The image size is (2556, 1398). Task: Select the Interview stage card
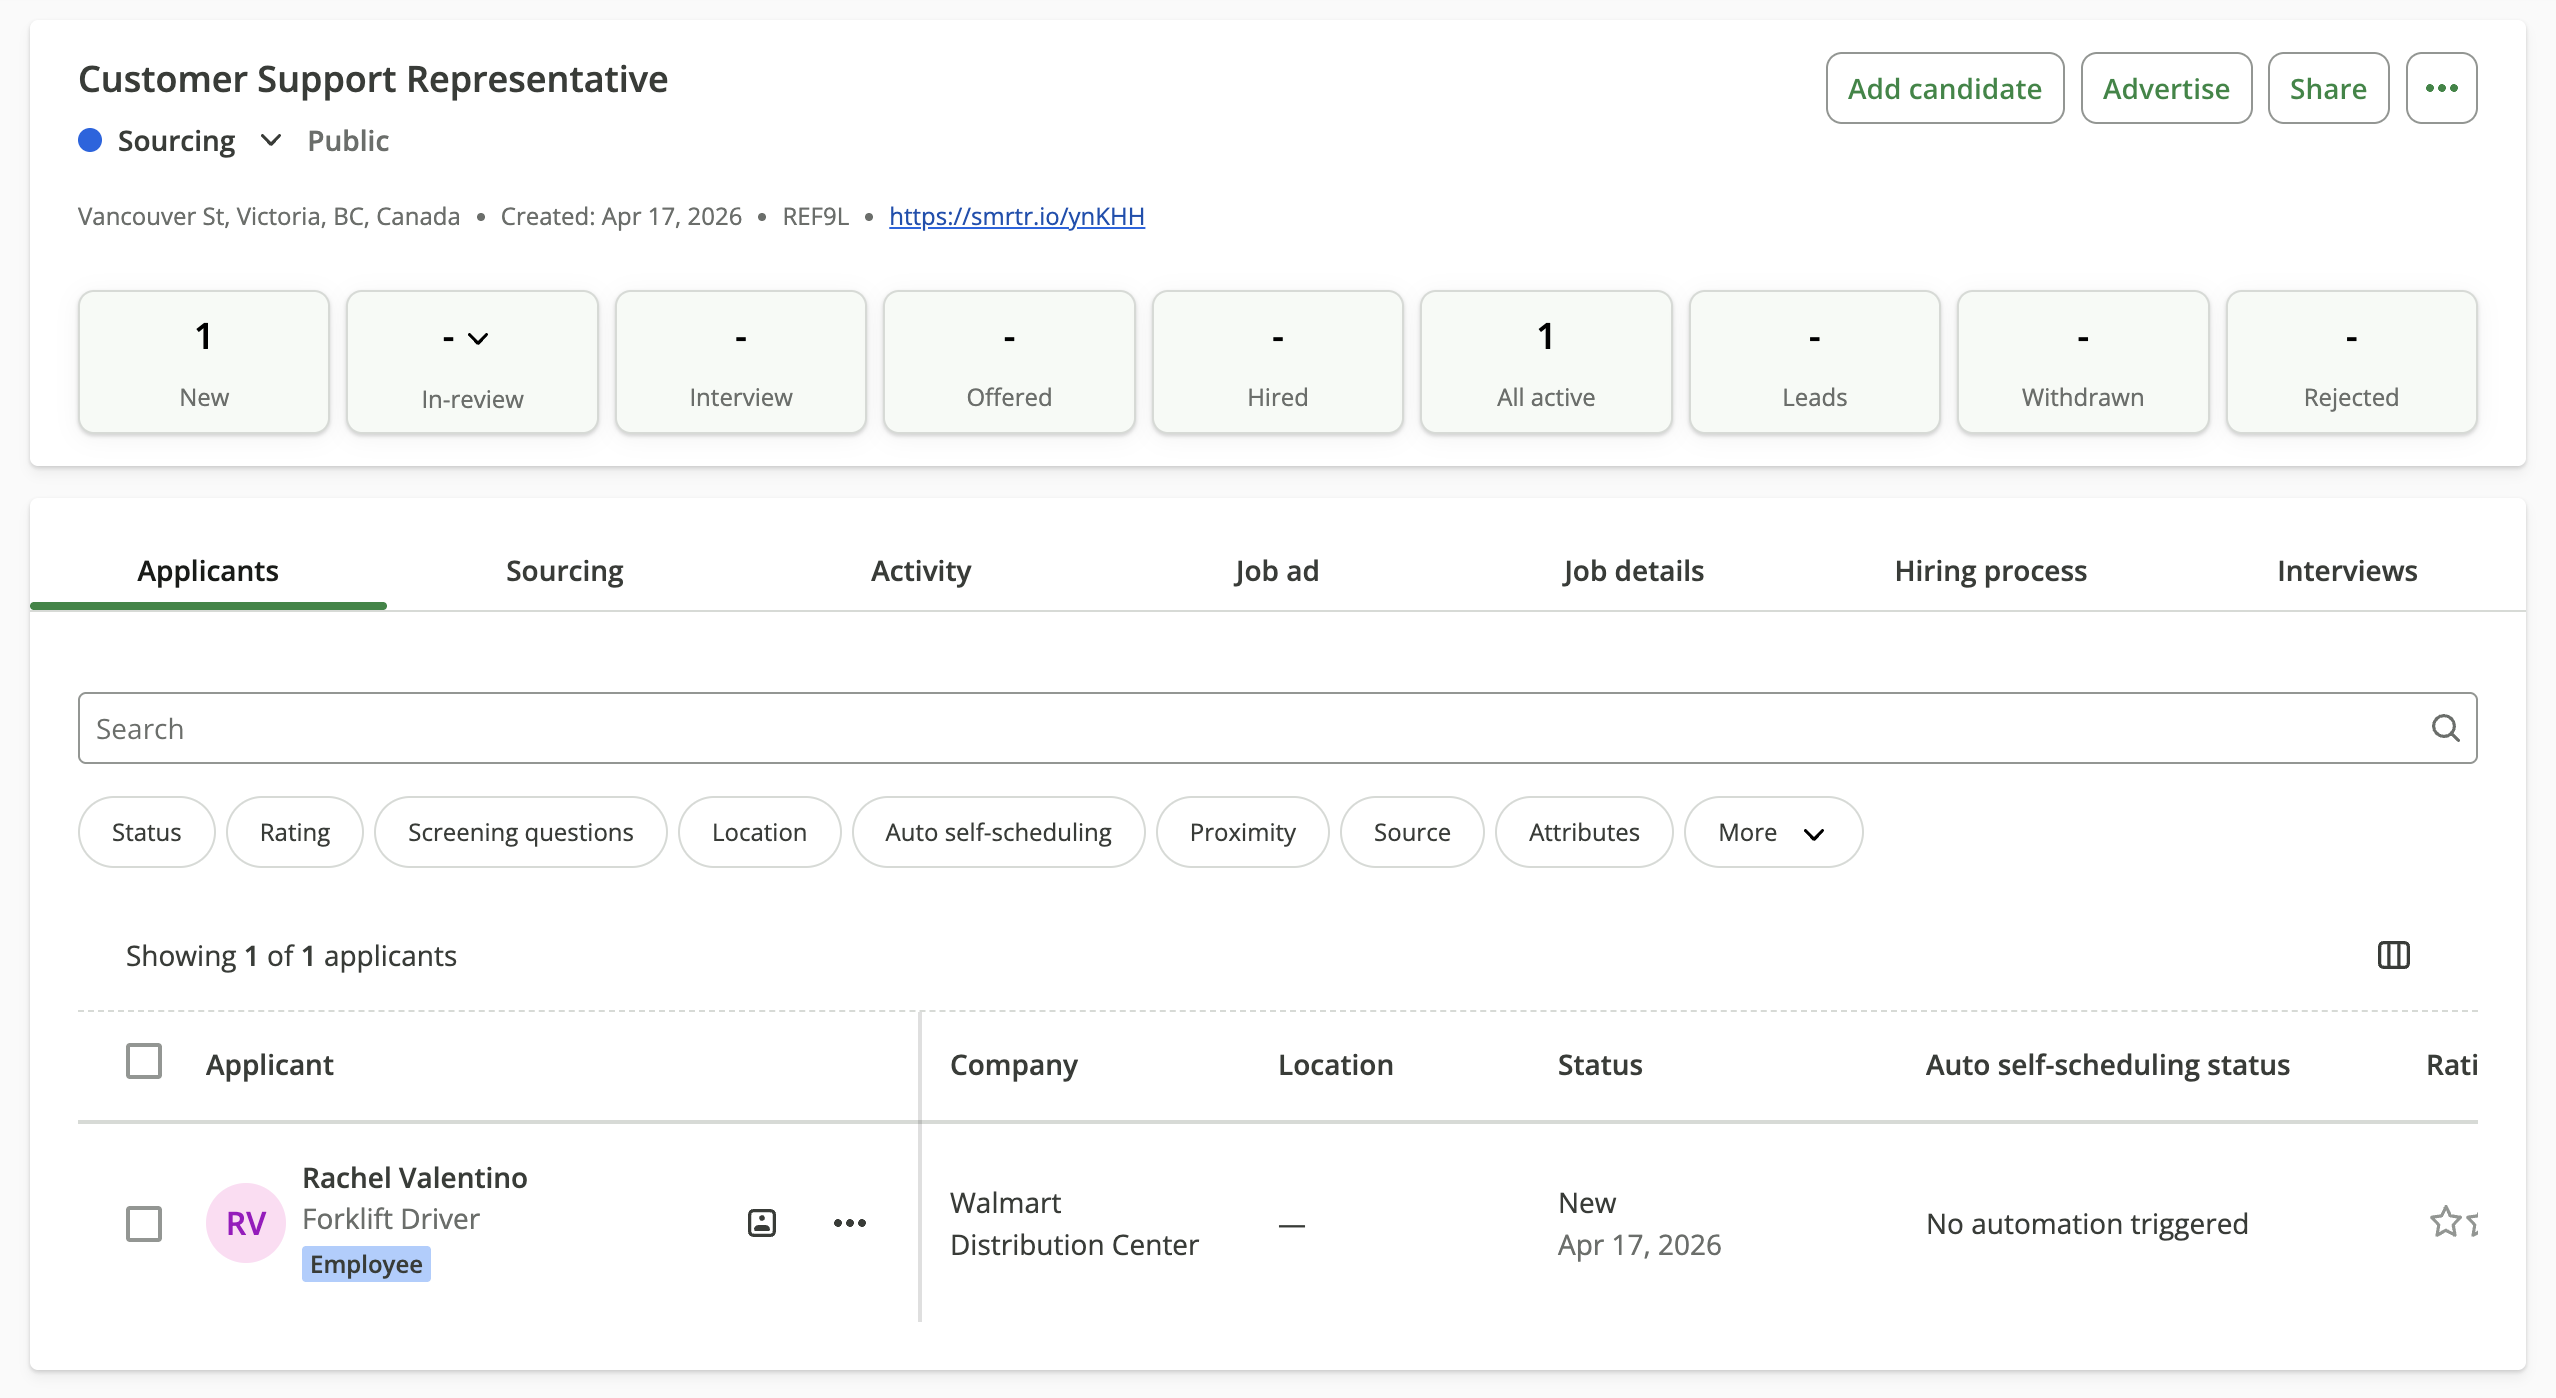pyautogui.click(x=741, y=362)
